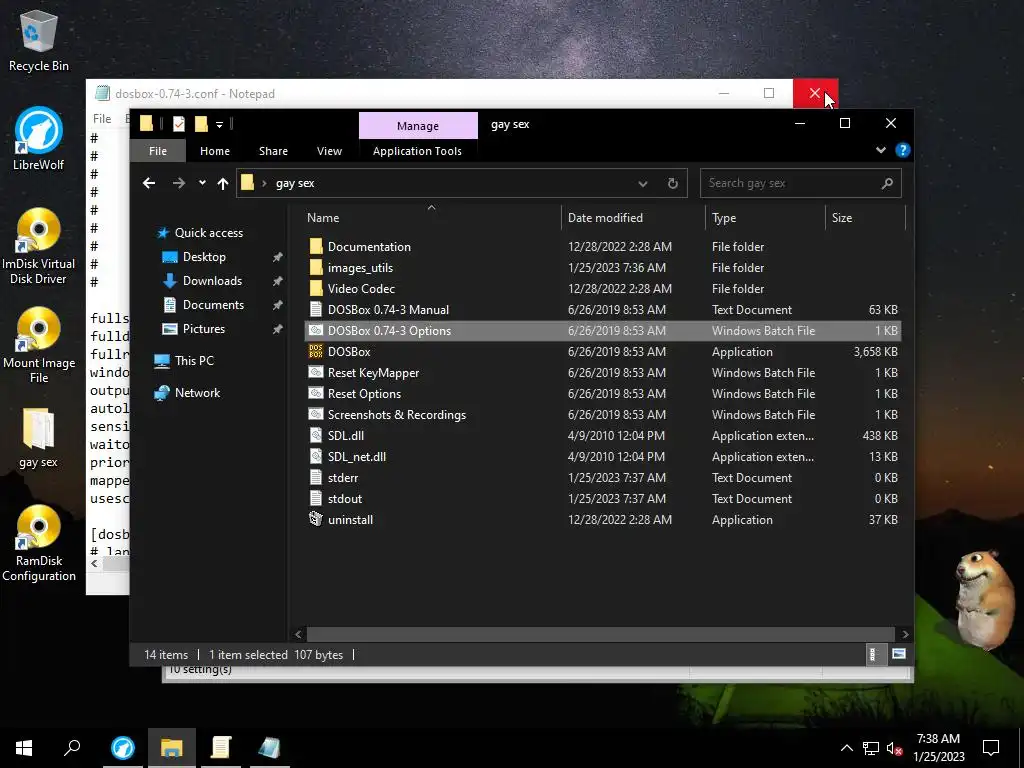
Task: Open LibreWolf from the taskbar
Action: coord(123,747)
